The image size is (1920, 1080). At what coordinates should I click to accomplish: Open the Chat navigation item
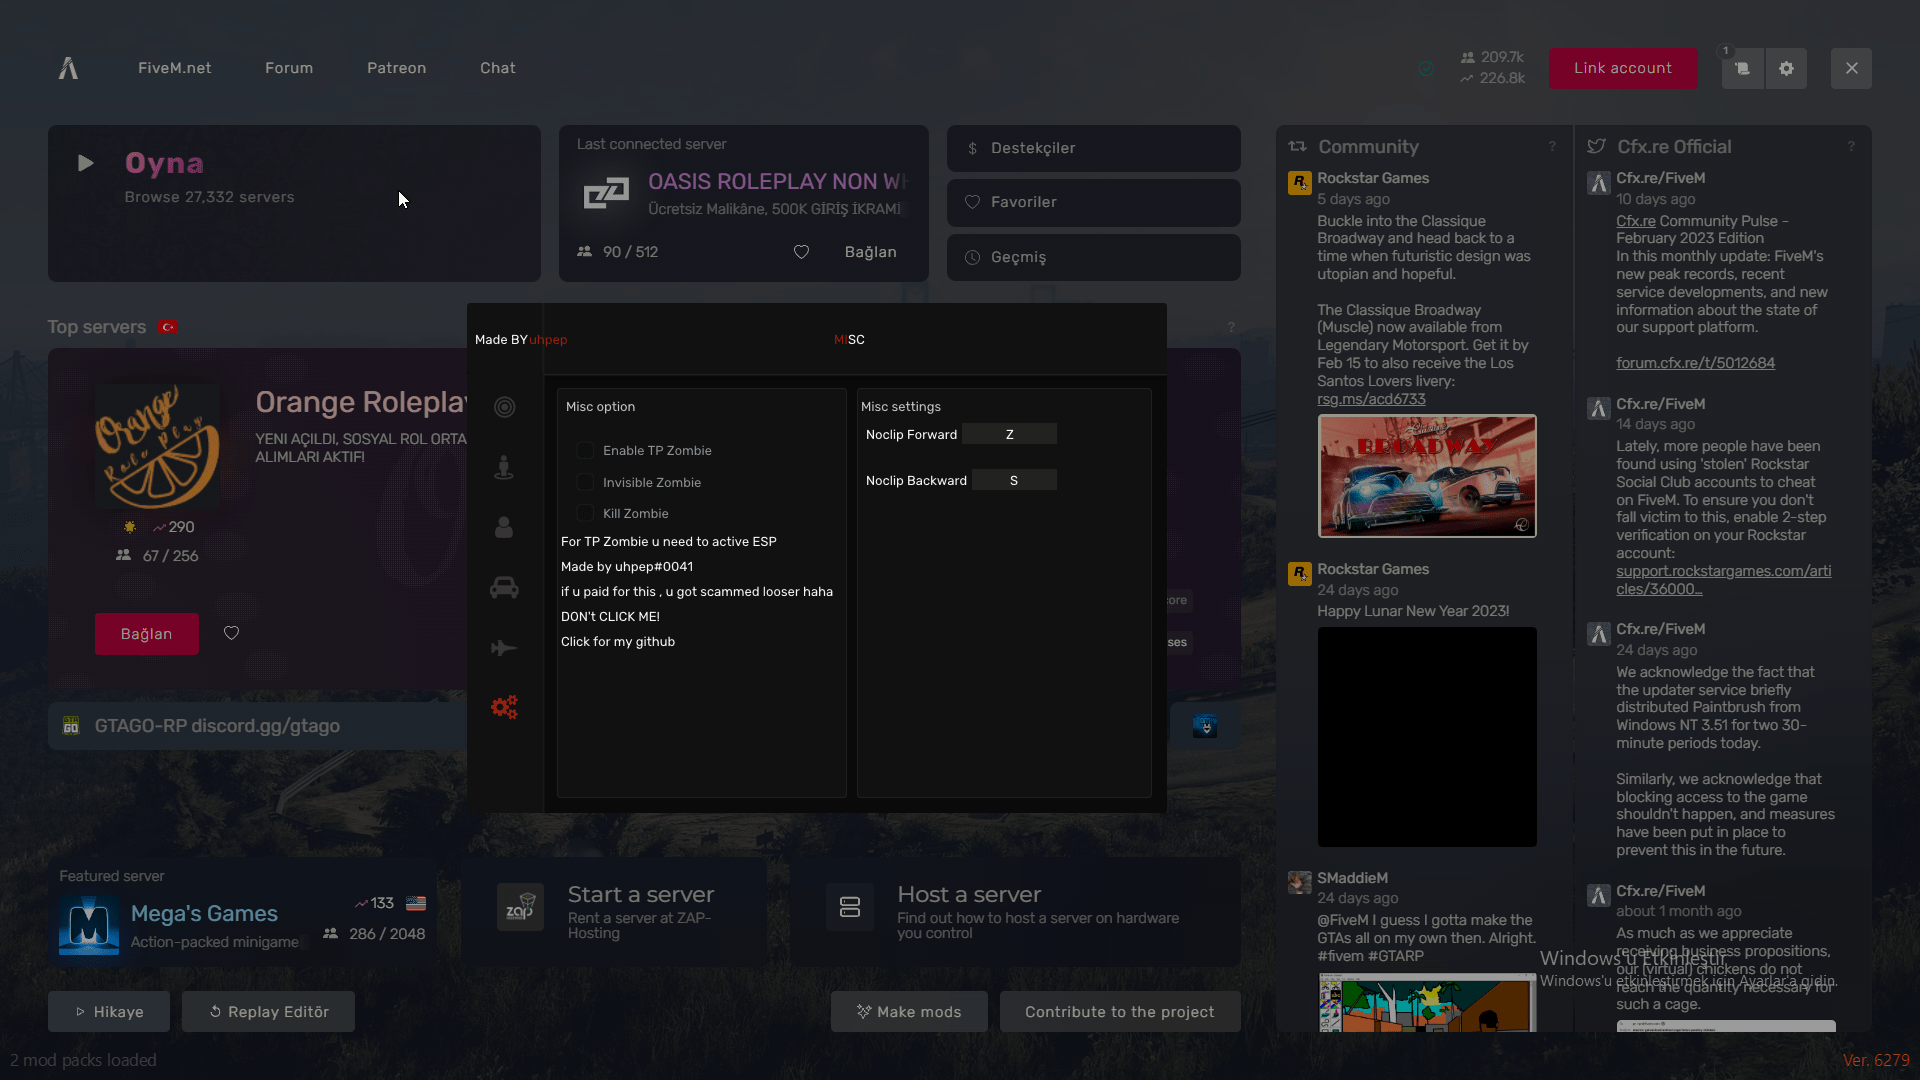[498, 68]
